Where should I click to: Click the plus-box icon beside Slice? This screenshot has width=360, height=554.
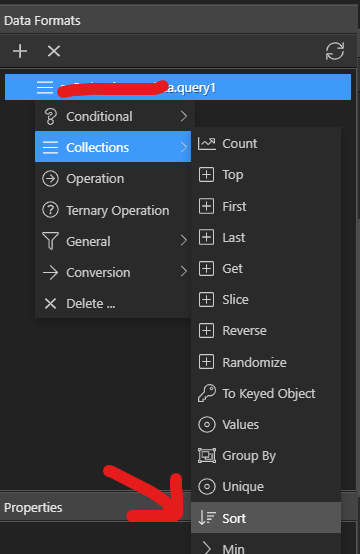point(206,300)
